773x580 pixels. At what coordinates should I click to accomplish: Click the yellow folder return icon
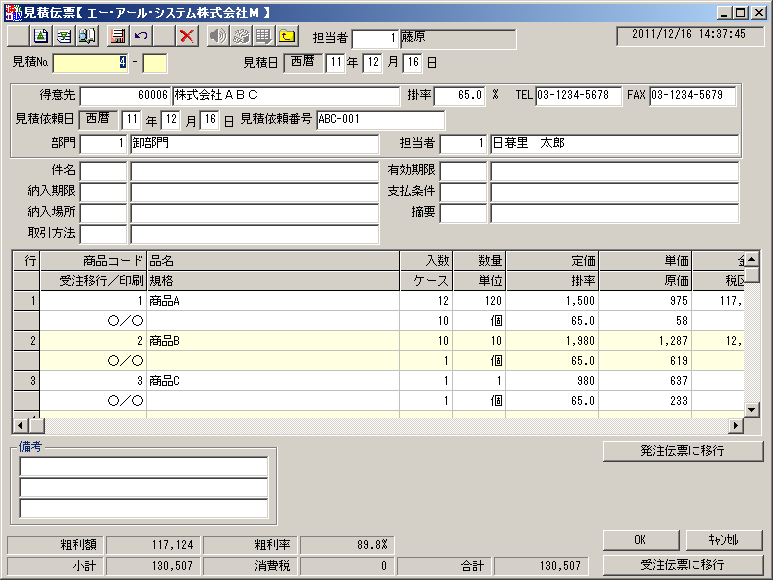pos(287,36)
